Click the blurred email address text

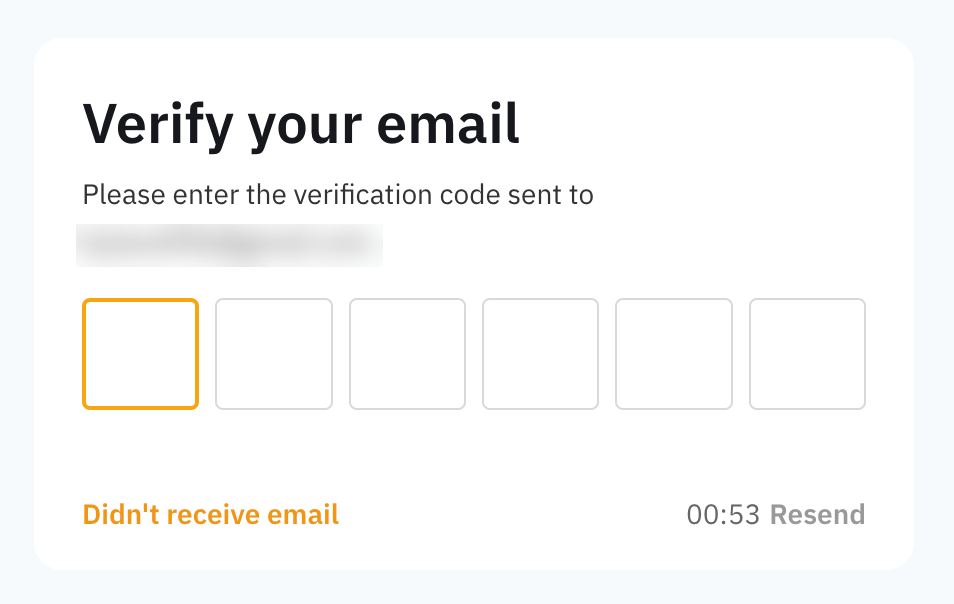point(229,245)
